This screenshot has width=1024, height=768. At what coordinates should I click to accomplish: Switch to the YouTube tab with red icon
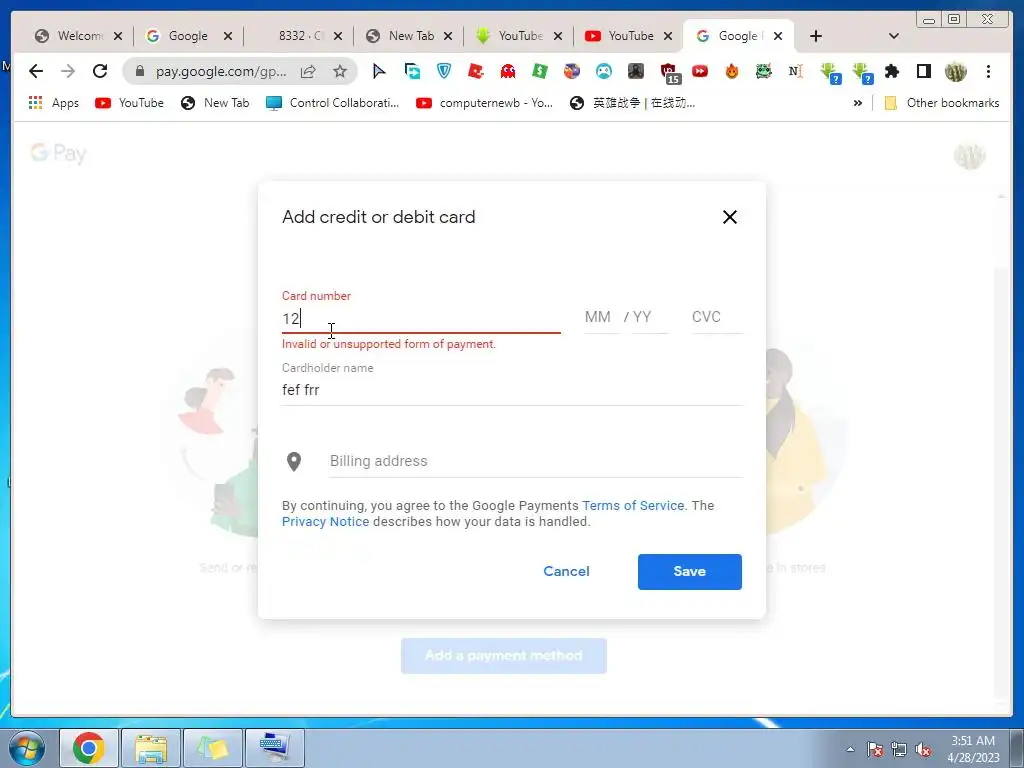(x=620, y=36)
